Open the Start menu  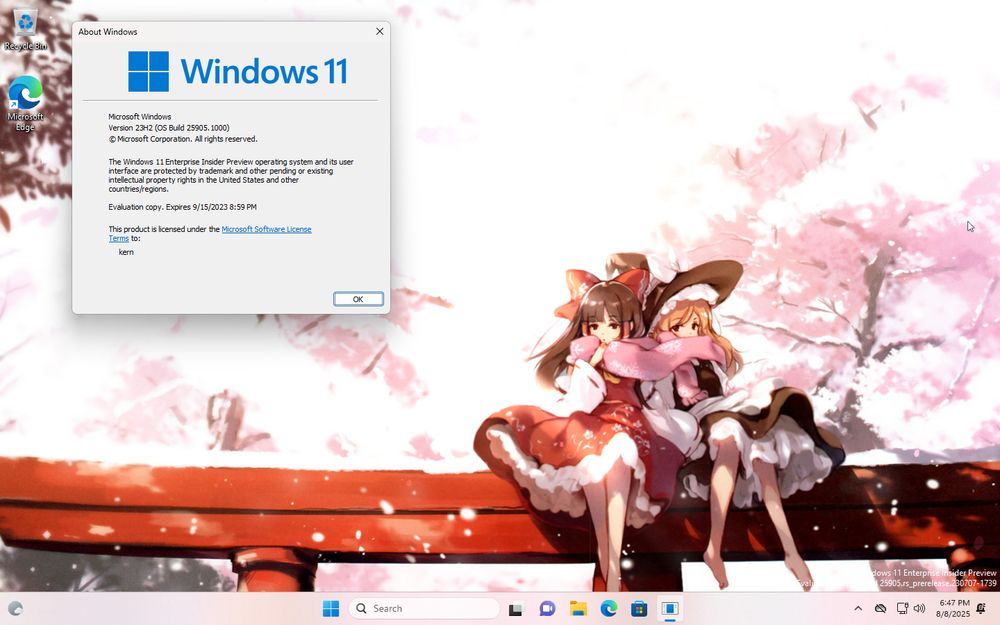[331, 608]
